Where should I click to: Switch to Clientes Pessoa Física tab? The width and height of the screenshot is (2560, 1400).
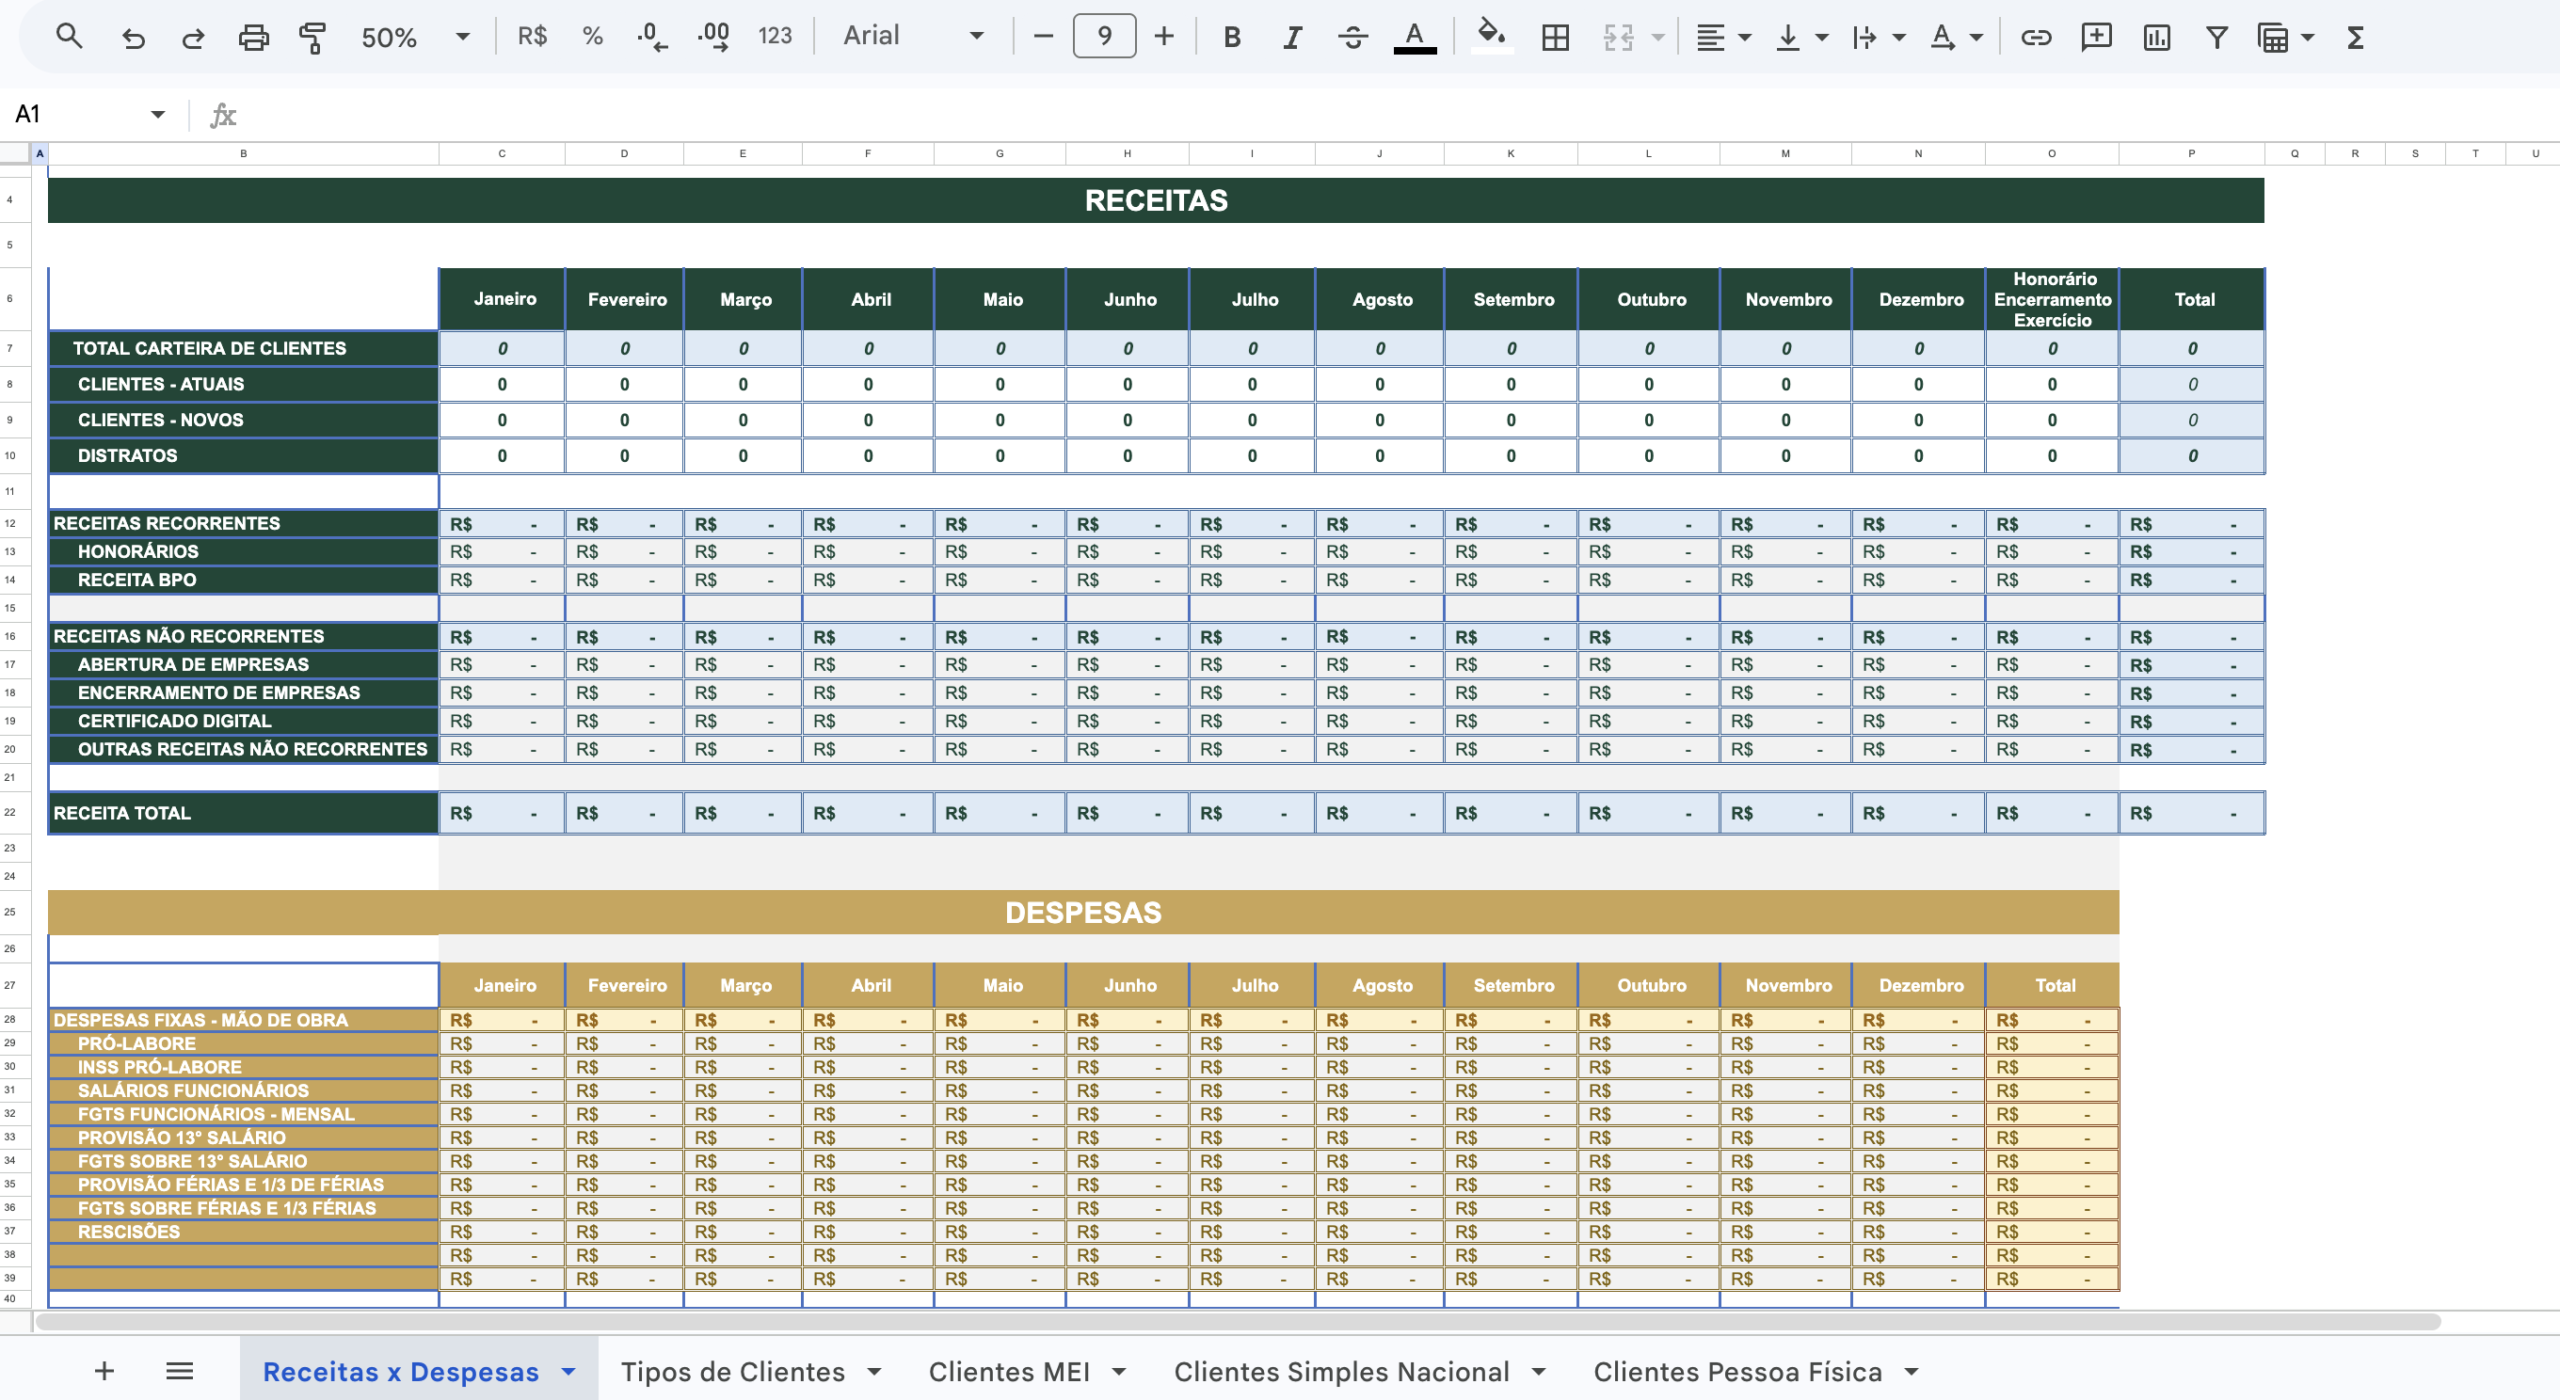1737,1371
